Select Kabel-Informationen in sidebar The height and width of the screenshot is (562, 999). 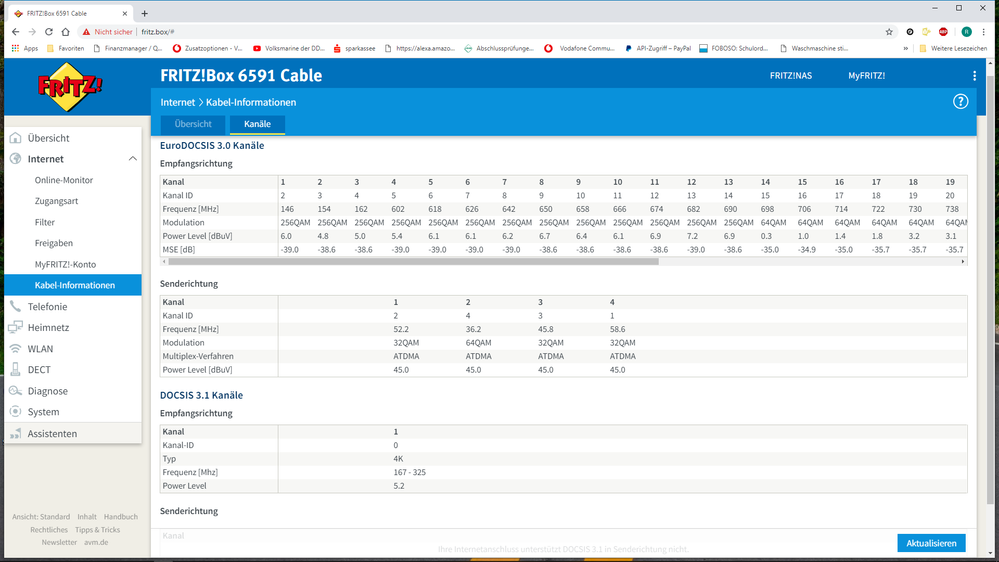73,285
